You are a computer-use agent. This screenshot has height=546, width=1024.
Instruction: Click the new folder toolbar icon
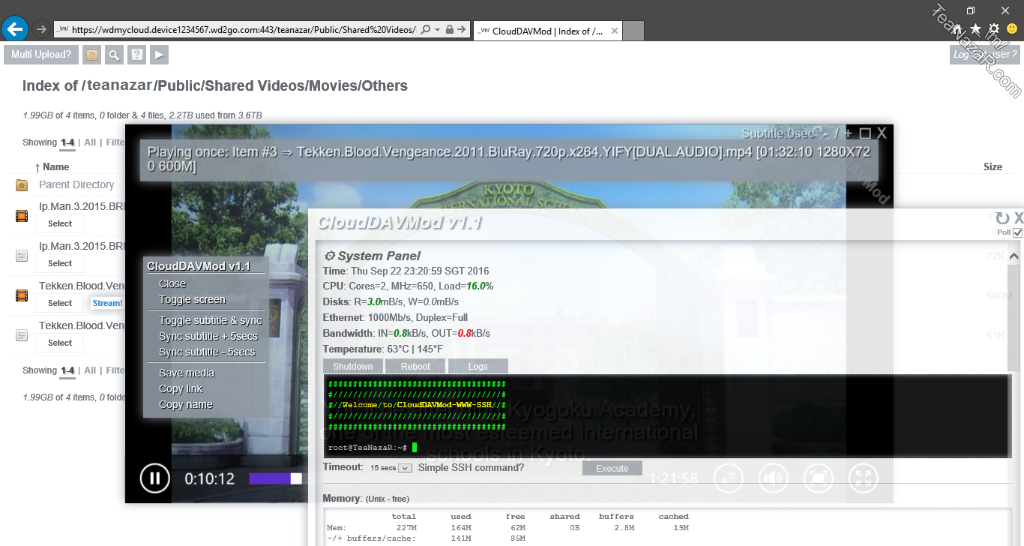(x=92, y=55)
